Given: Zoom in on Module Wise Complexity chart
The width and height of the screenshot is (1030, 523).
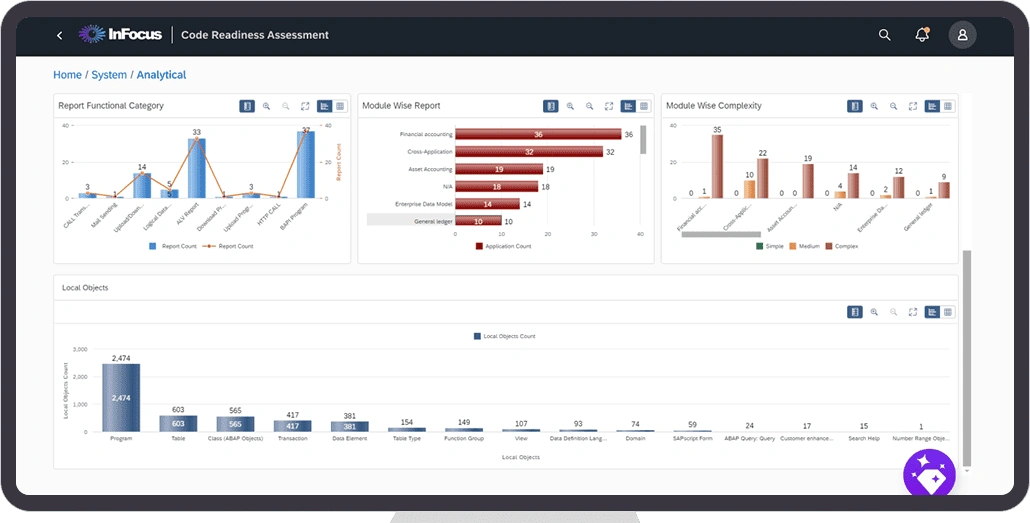Looking at the screenshot, I should pyautogui.click(x=874, y=106).
